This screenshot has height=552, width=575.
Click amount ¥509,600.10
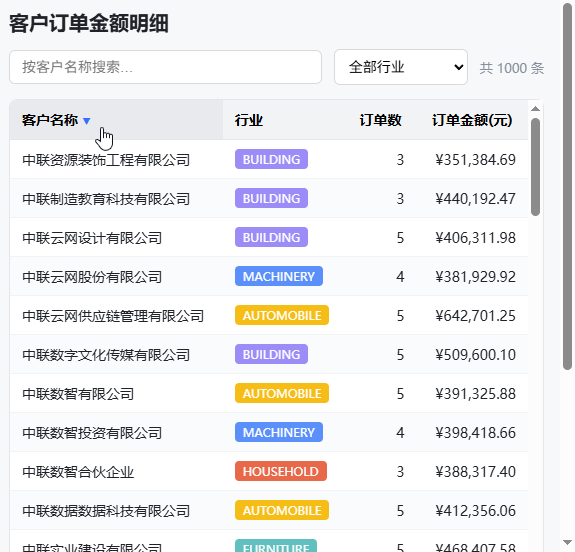[x=475, y=355]
